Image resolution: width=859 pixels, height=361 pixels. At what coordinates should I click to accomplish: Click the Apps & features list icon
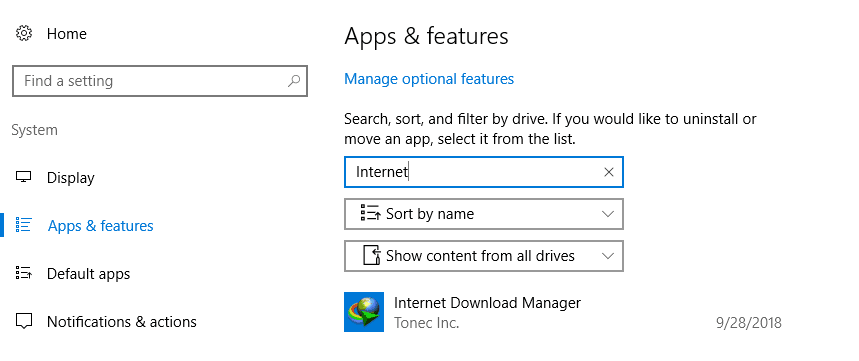click(x=24, y=225)
